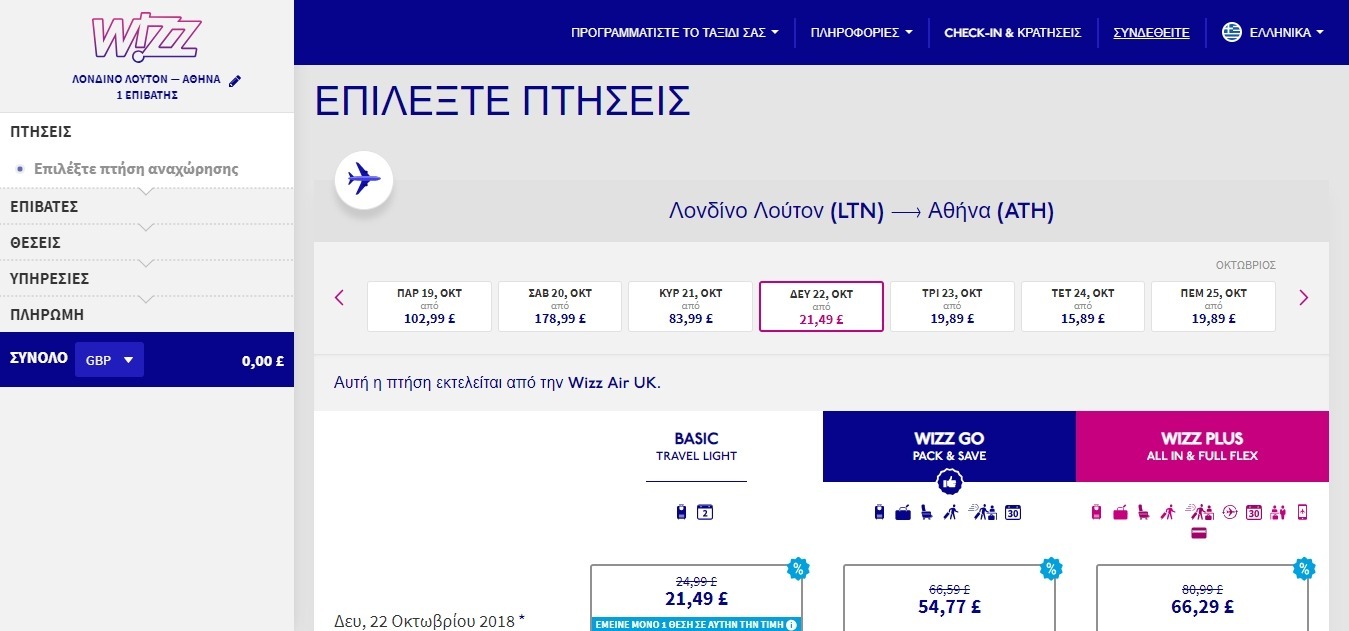Screen dimensions: 1349x631
Task: Pick date ΔΕΥ 22, ΟΚΤ 21,49 £
Action: [x=821, y=306]
